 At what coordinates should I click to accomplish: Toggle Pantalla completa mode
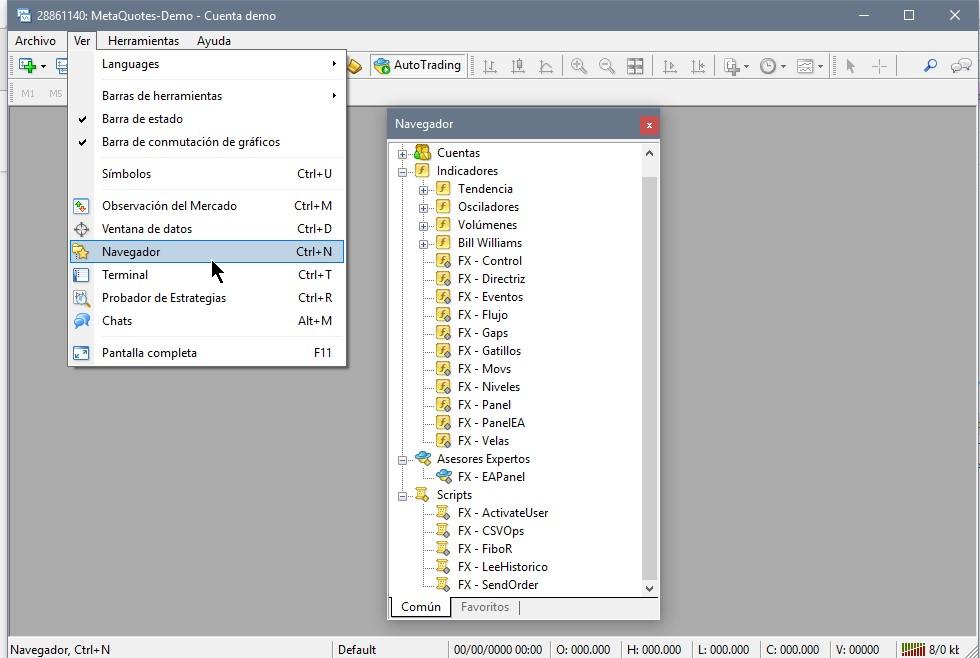click(207, 353)
